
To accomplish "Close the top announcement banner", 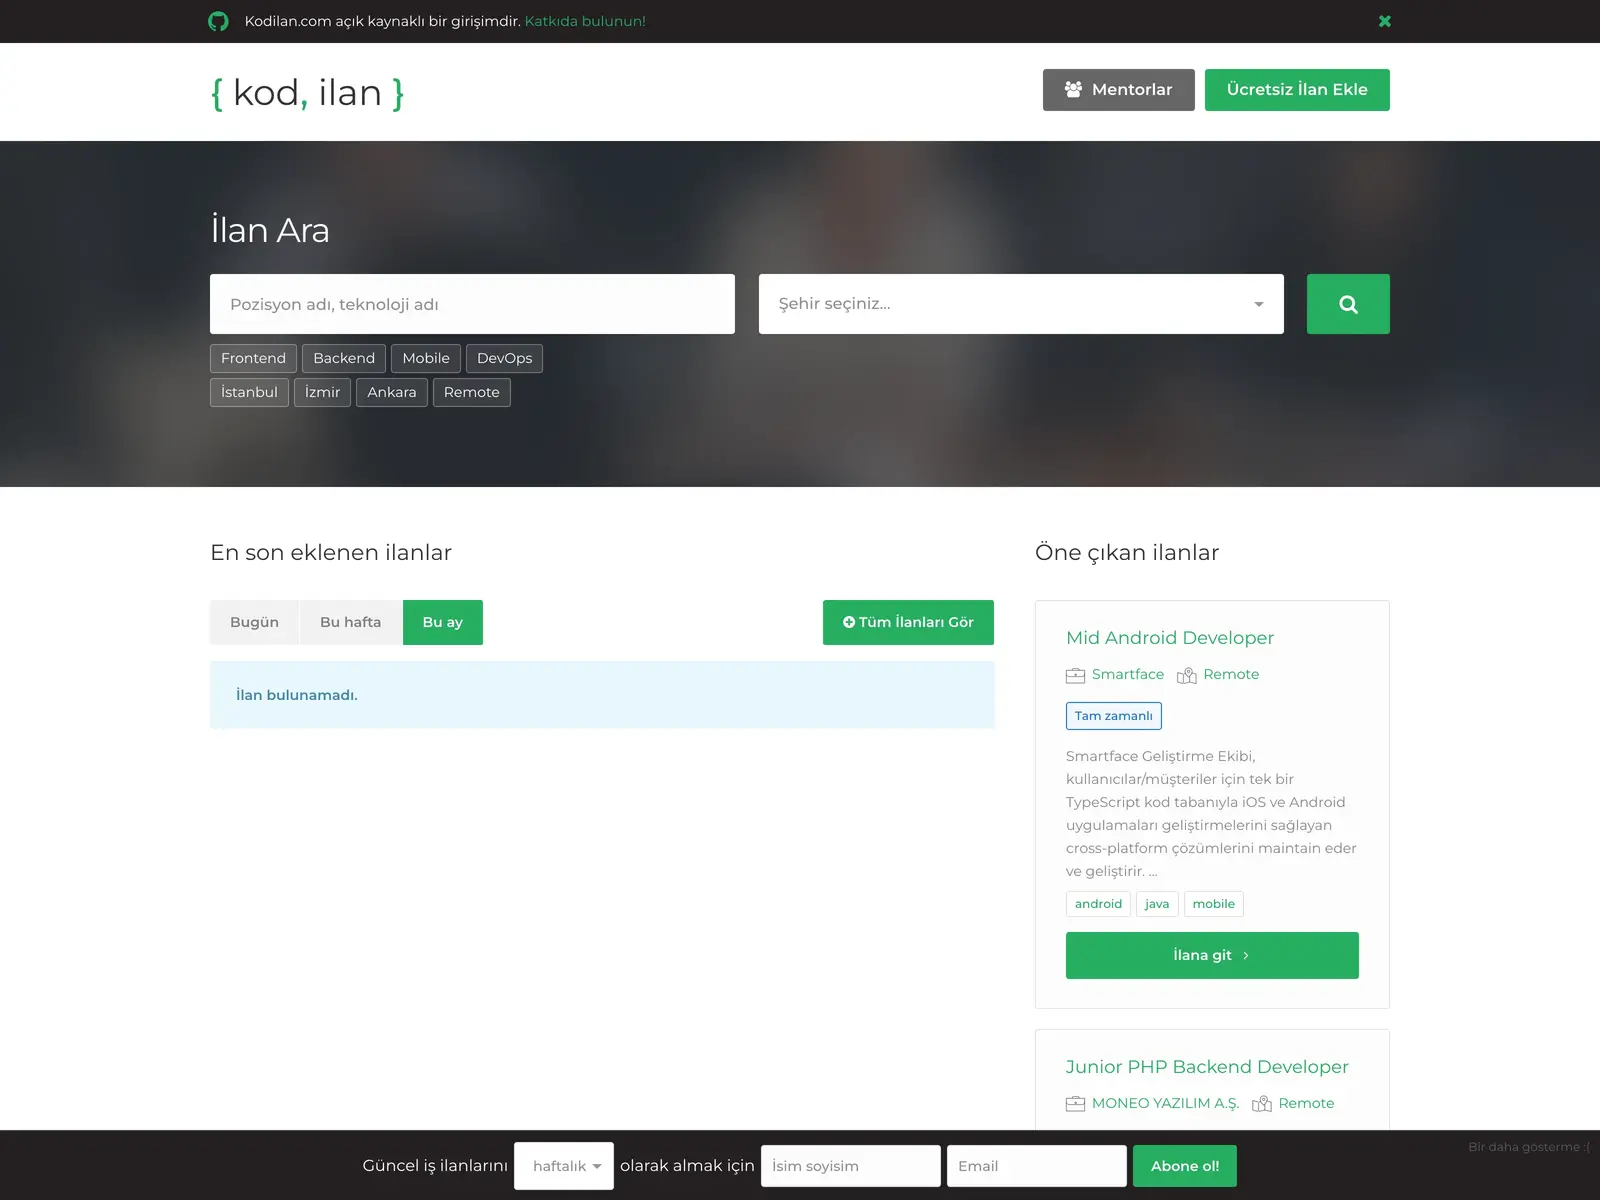I will tap(1385, 21).
